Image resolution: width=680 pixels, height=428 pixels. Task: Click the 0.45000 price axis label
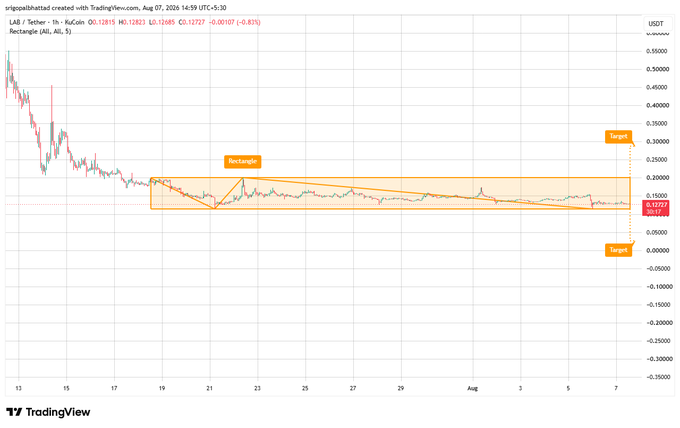coord(657,88)
